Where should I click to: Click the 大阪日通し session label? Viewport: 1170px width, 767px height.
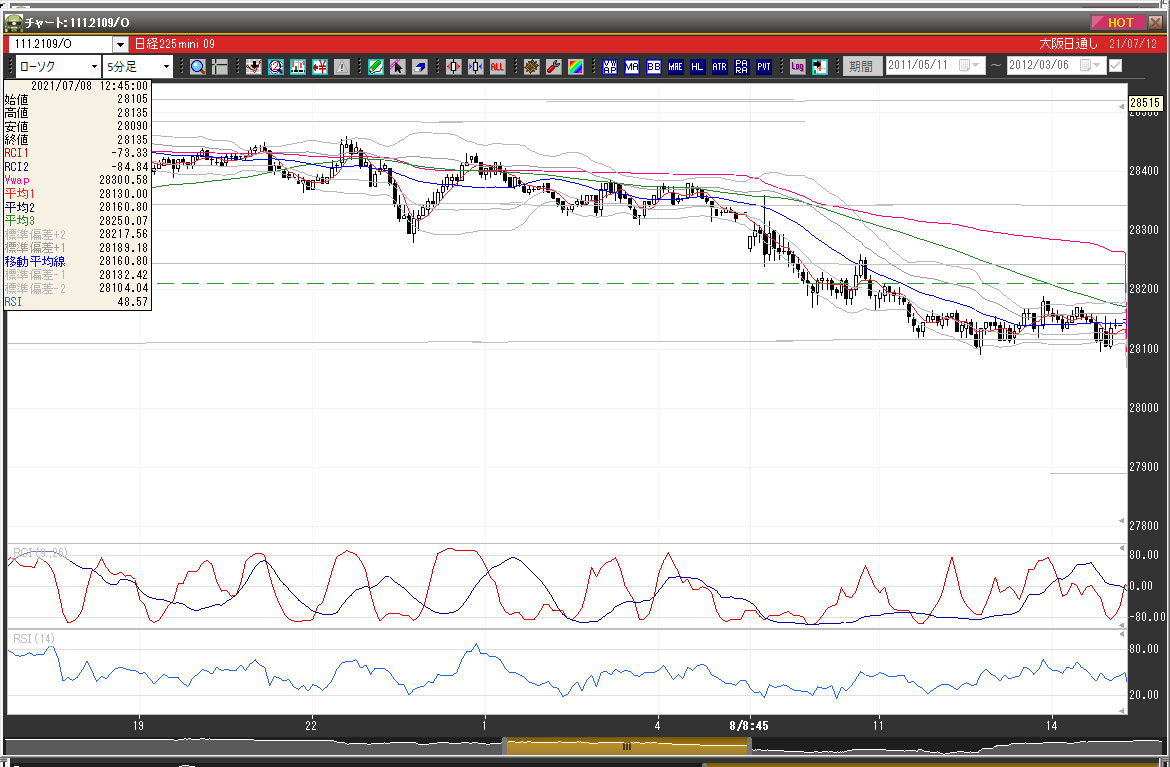point(1069,44)
